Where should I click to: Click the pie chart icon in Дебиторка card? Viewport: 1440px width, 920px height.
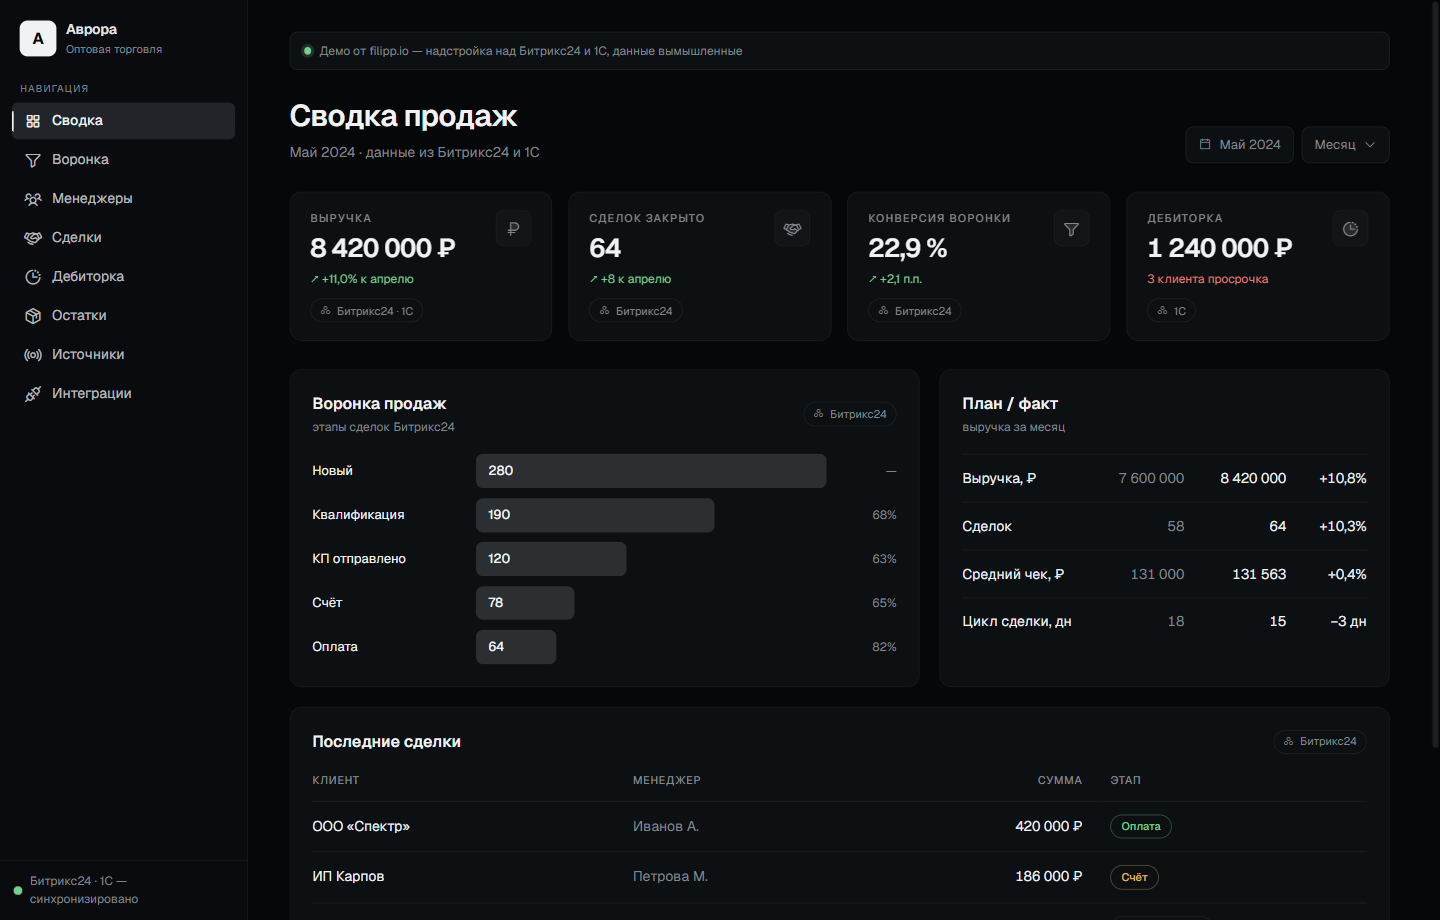1350,229
